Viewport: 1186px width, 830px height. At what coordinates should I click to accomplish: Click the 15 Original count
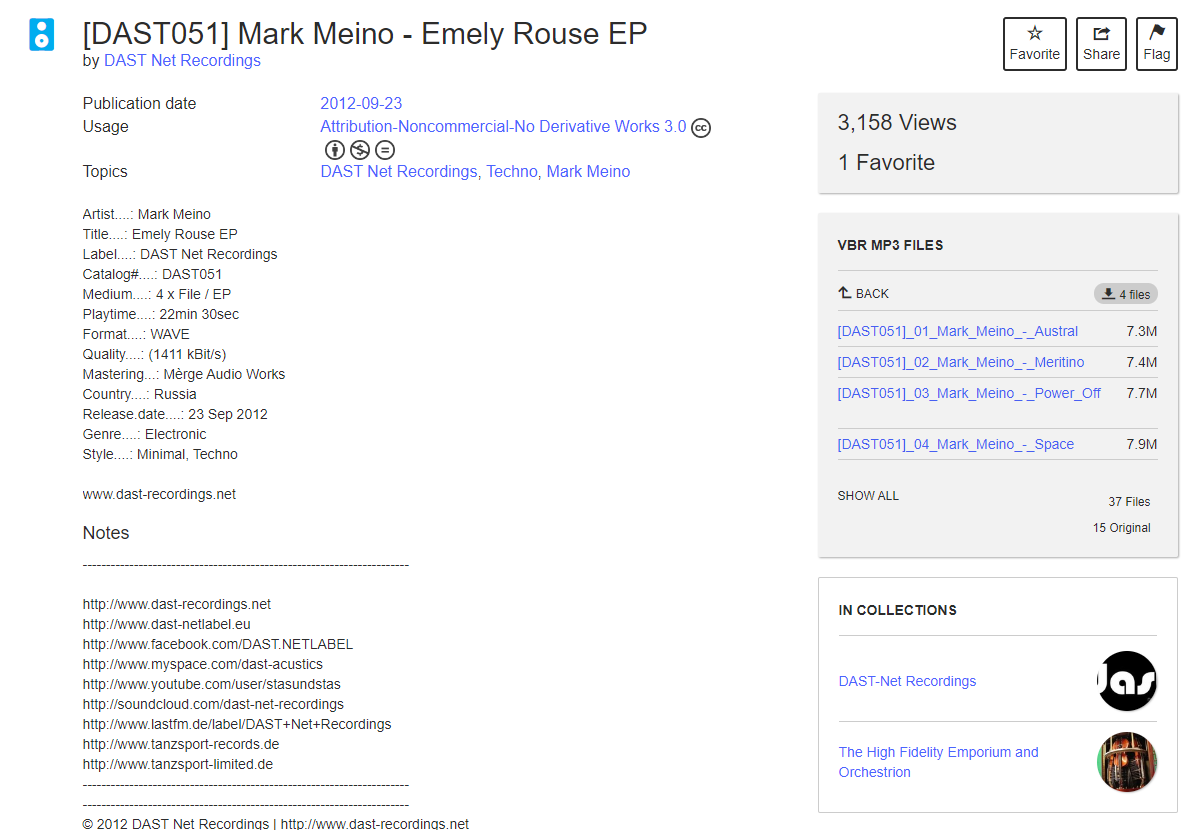click(1121, 527)
